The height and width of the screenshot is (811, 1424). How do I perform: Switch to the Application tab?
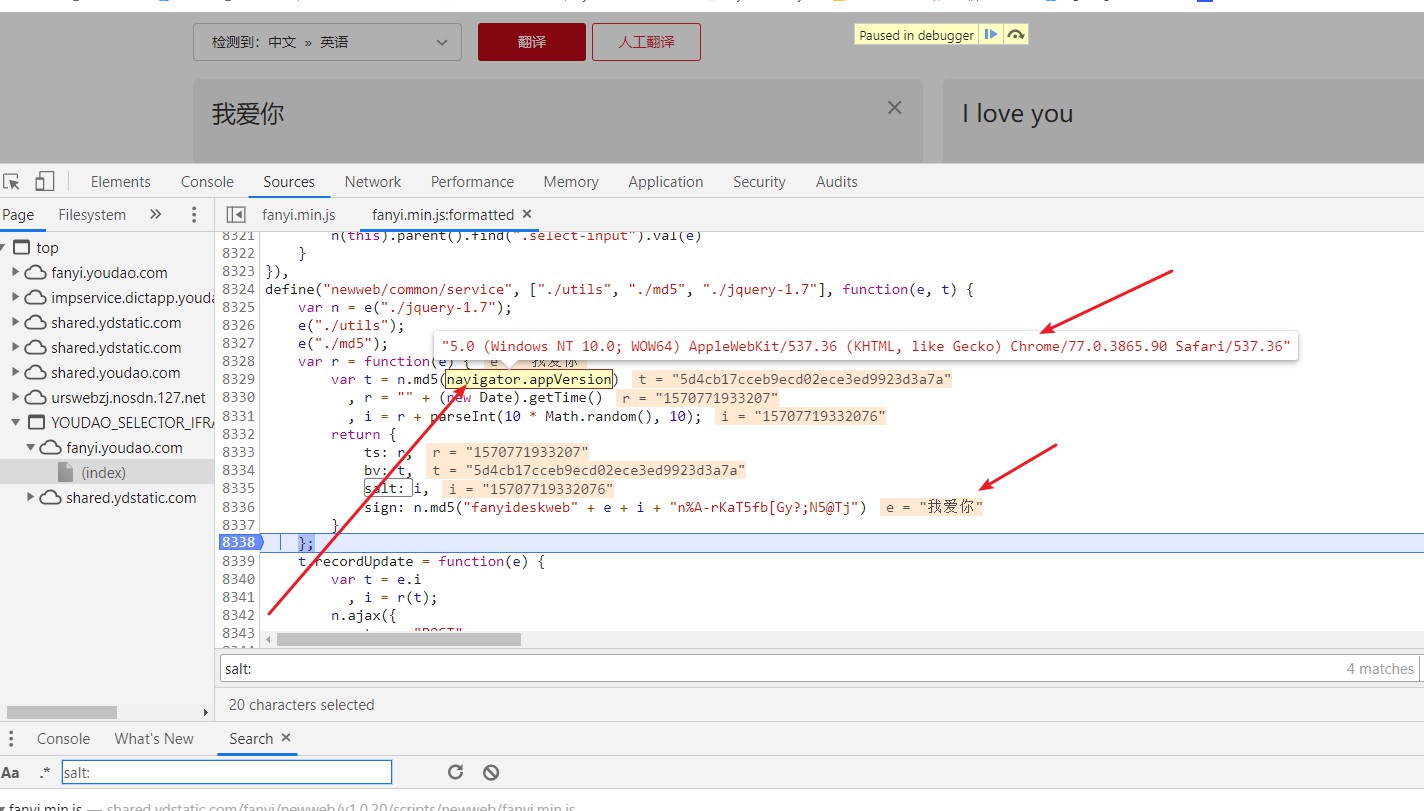[666, 181]
